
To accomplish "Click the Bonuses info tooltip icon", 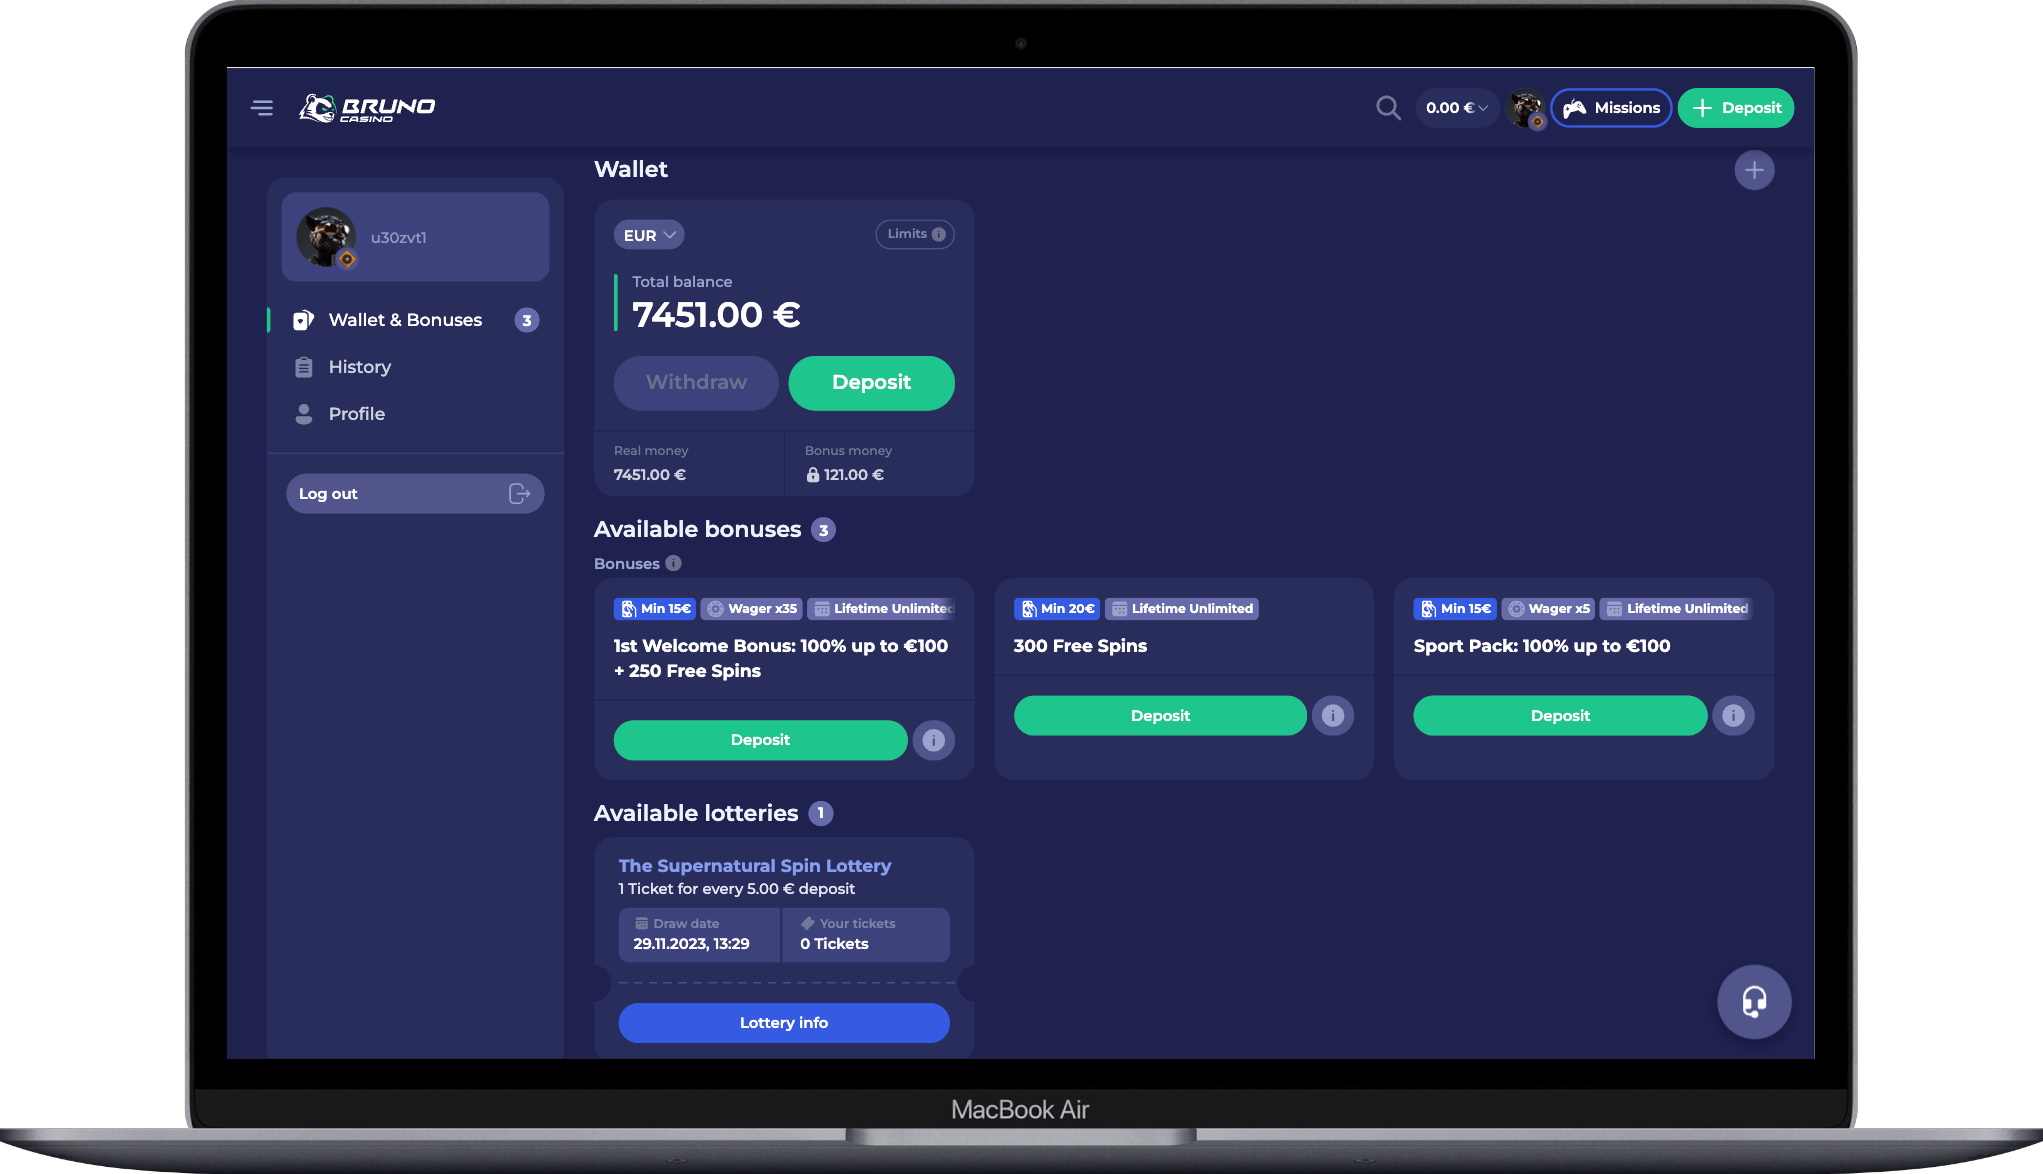I will coord(674,563).
